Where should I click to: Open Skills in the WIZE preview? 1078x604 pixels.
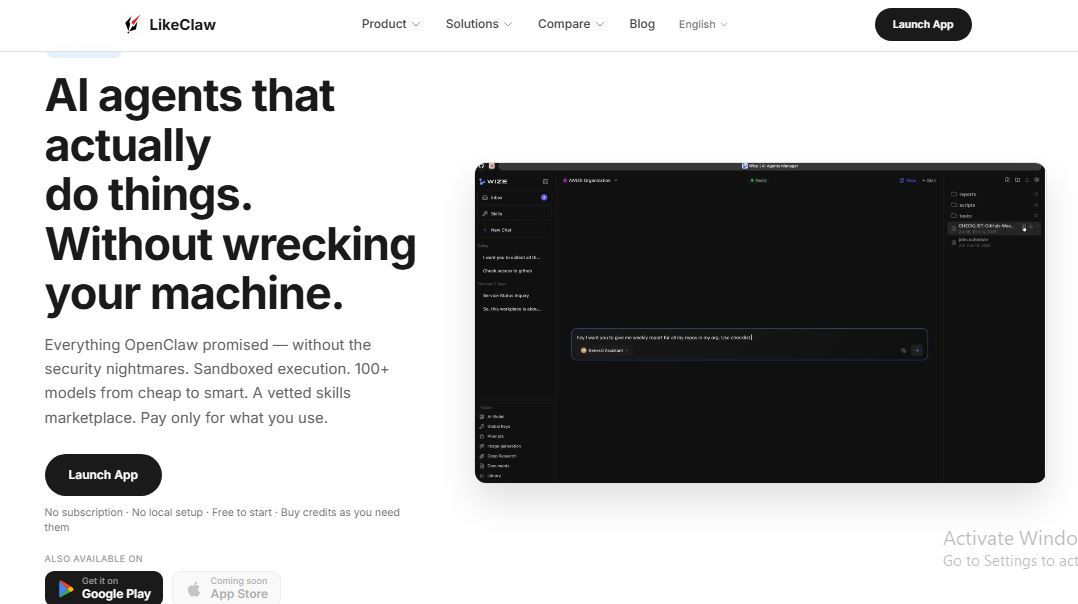514,214
